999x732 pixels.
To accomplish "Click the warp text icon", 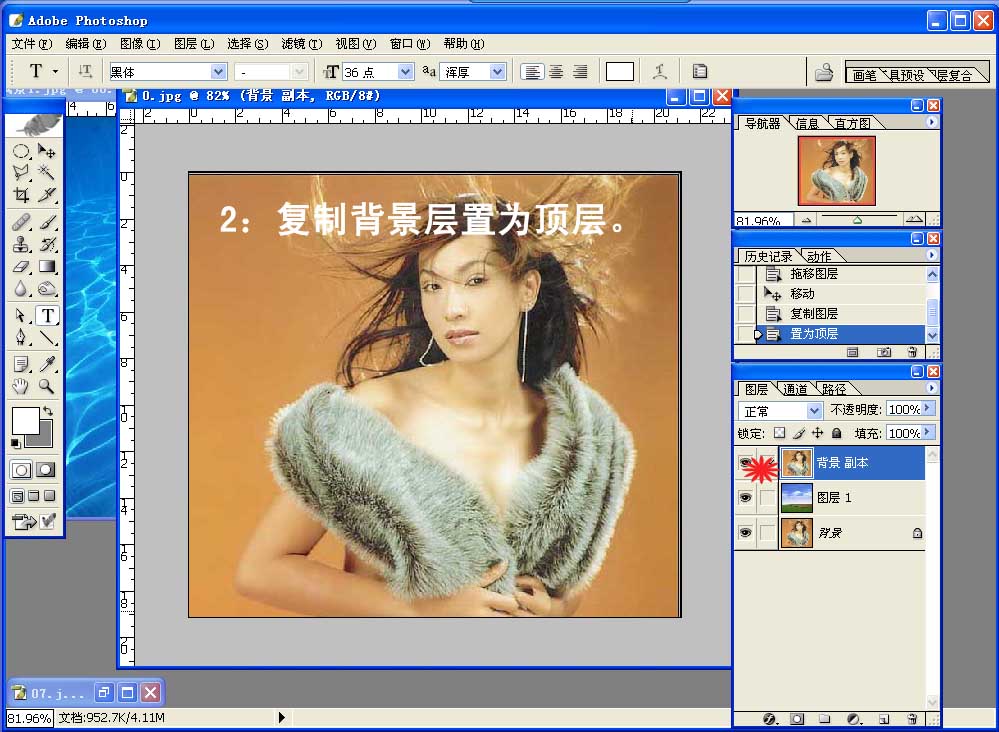I will [x=659, y=71].
